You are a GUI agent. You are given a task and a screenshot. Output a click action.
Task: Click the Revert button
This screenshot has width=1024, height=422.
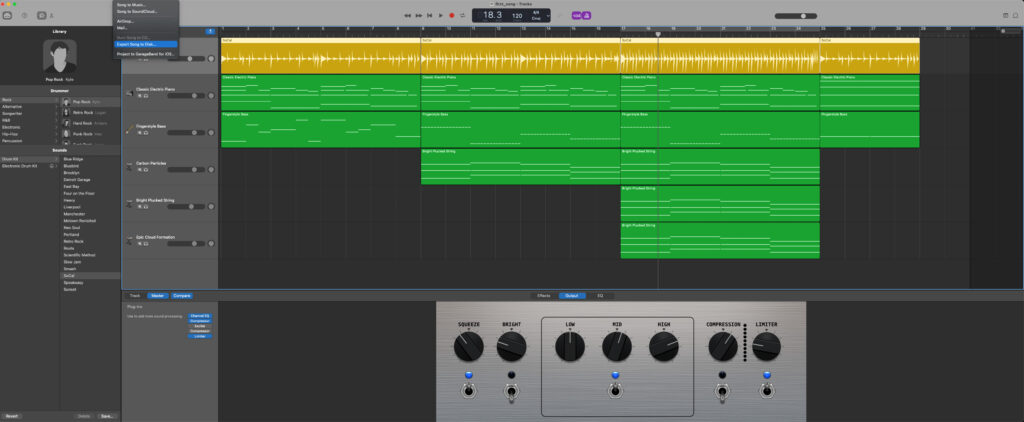tap(12, 415)
